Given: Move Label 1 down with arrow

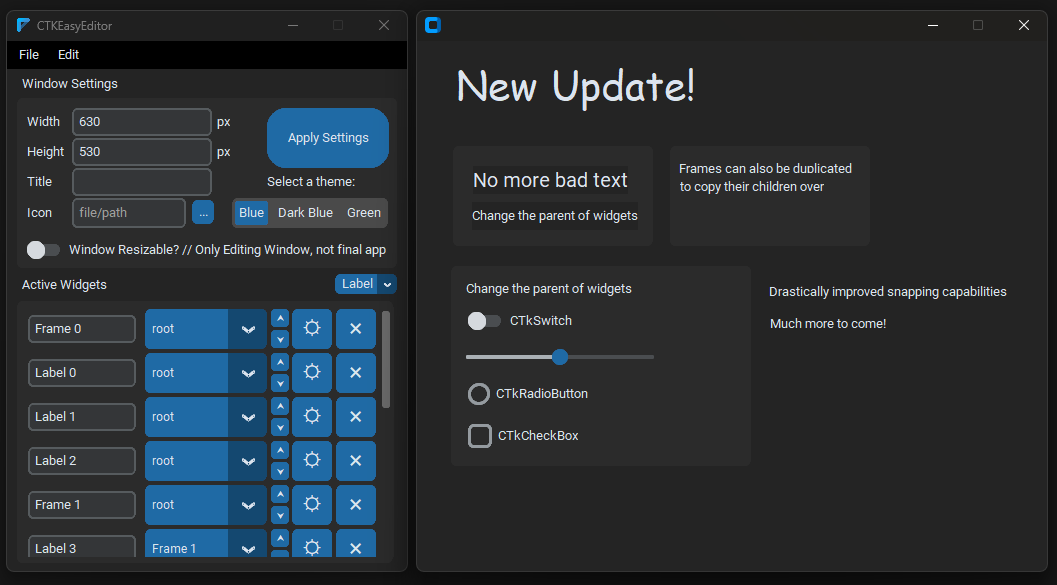Looking at the screenshot, I should click(x=280, y=427).
